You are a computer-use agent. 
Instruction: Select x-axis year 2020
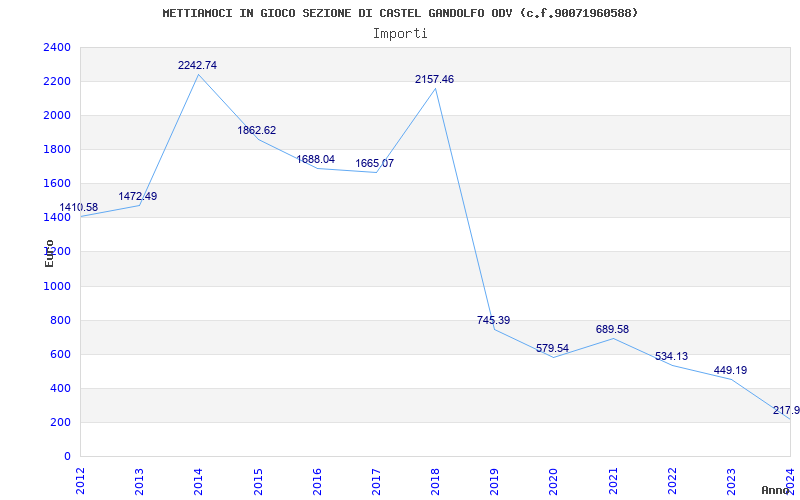(554, 481)
